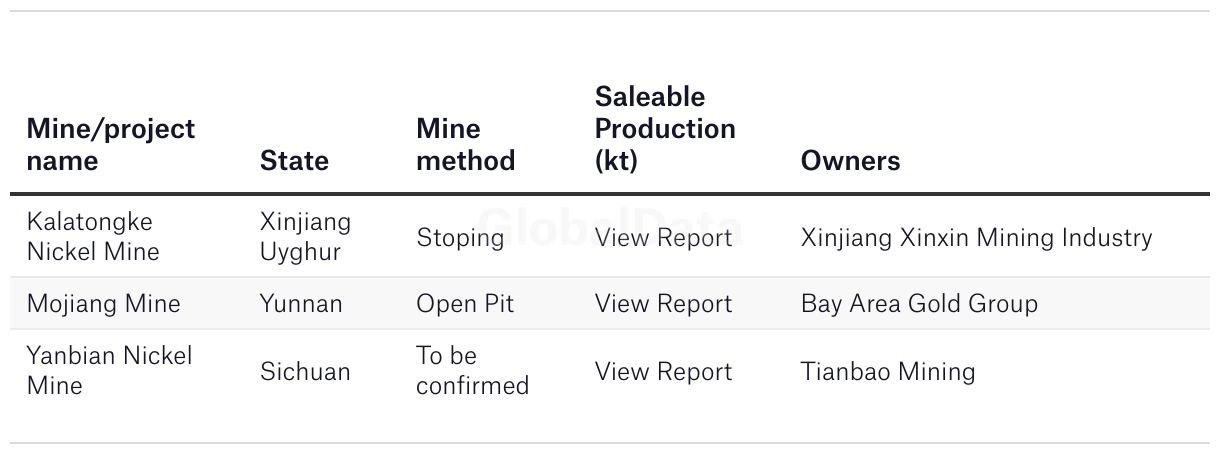Open View Report link for Mojiang Mine
1220x454 pixels.
pos(663,303)
